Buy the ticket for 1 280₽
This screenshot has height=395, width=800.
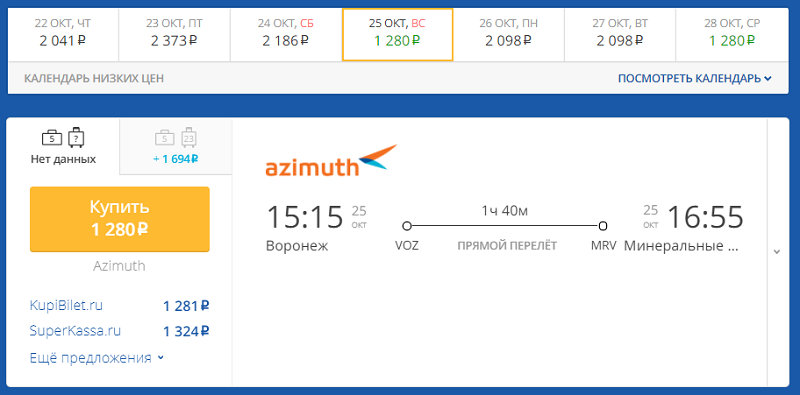pos(120,219)
